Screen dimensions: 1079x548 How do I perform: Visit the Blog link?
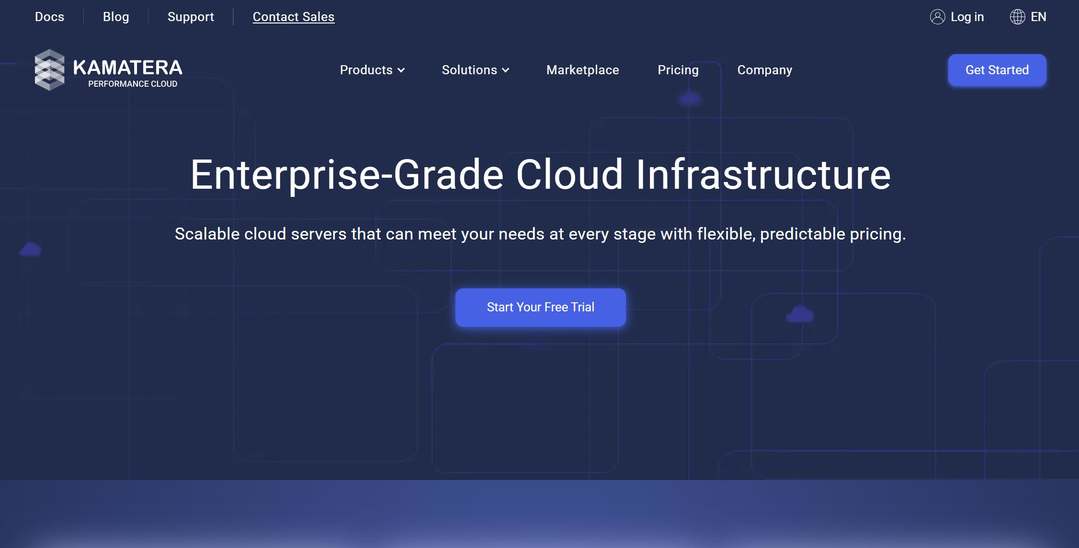point(116,17)
